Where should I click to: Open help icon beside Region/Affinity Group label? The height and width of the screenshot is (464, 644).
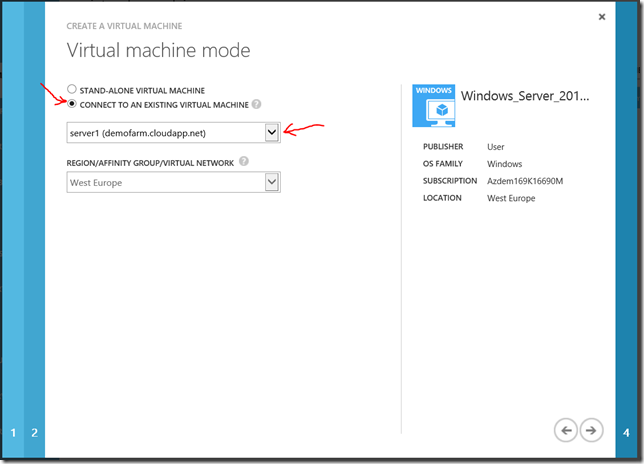pos(244,161)
